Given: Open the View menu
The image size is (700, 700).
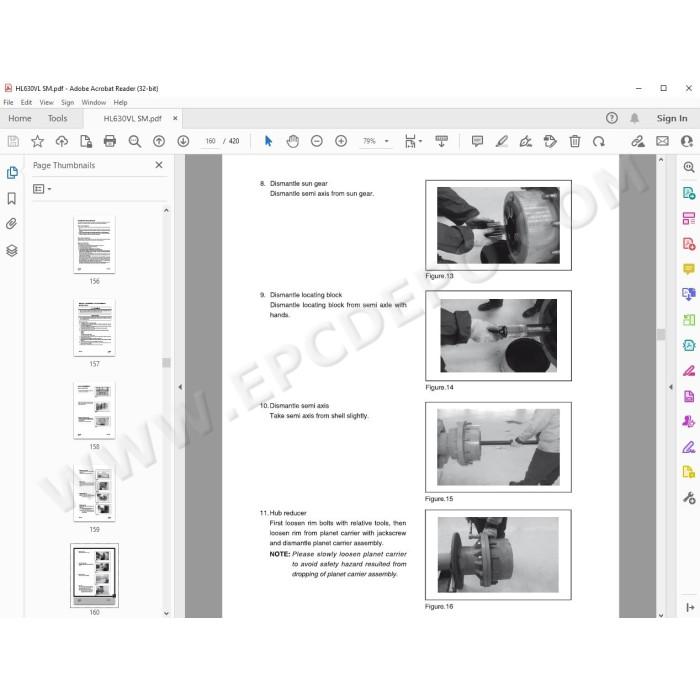Looking at the screenshot, I should [46, 102].
